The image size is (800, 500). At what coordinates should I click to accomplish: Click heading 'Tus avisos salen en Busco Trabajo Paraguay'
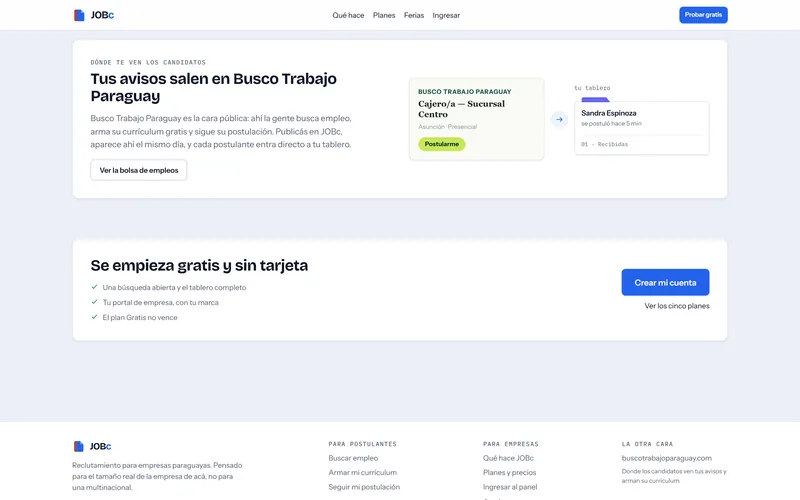[x=214, y=87]
